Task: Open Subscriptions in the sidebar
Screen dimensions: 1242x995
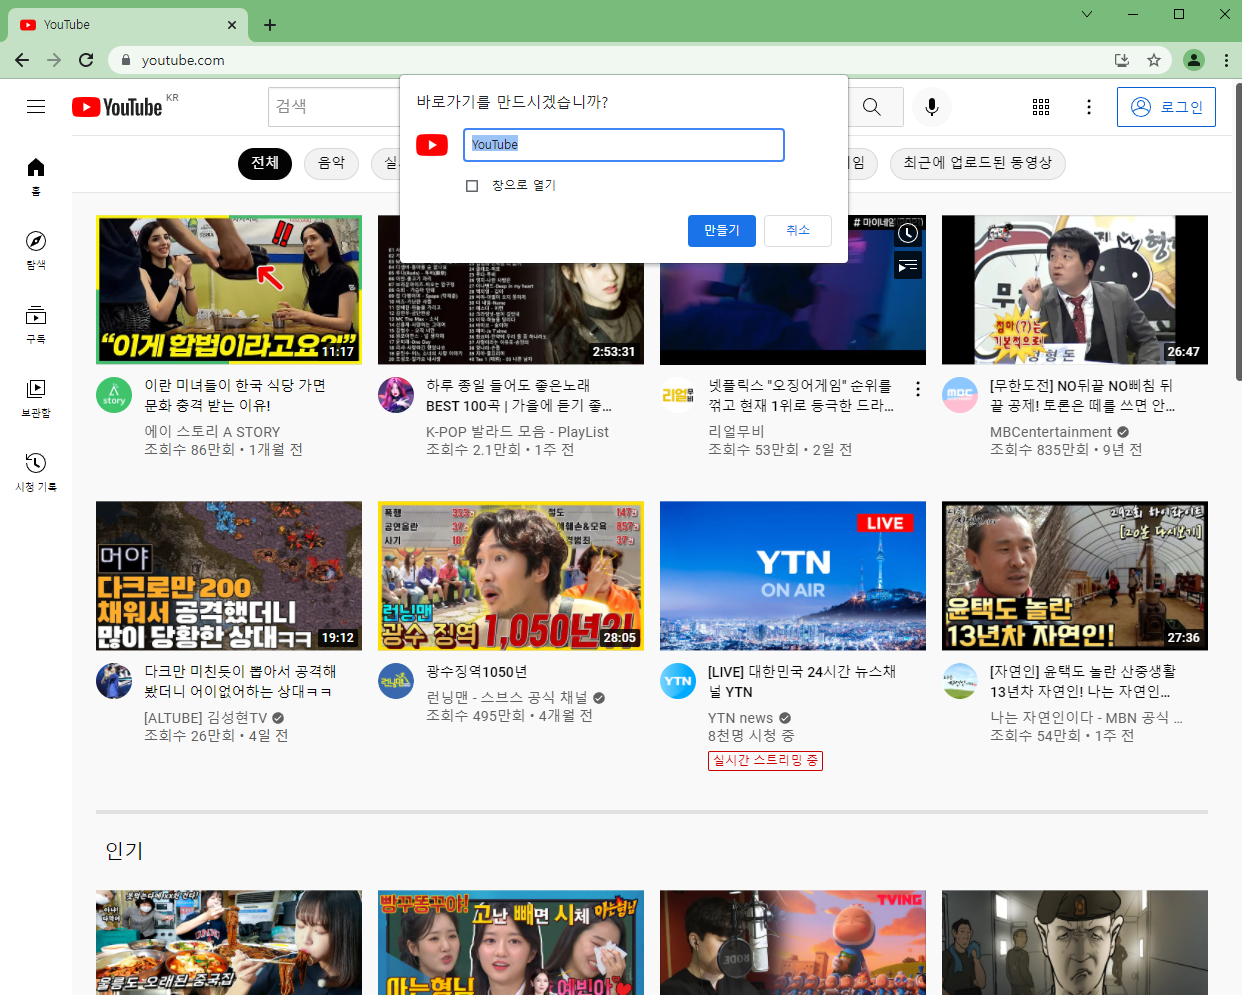Action: coord(36,324)
